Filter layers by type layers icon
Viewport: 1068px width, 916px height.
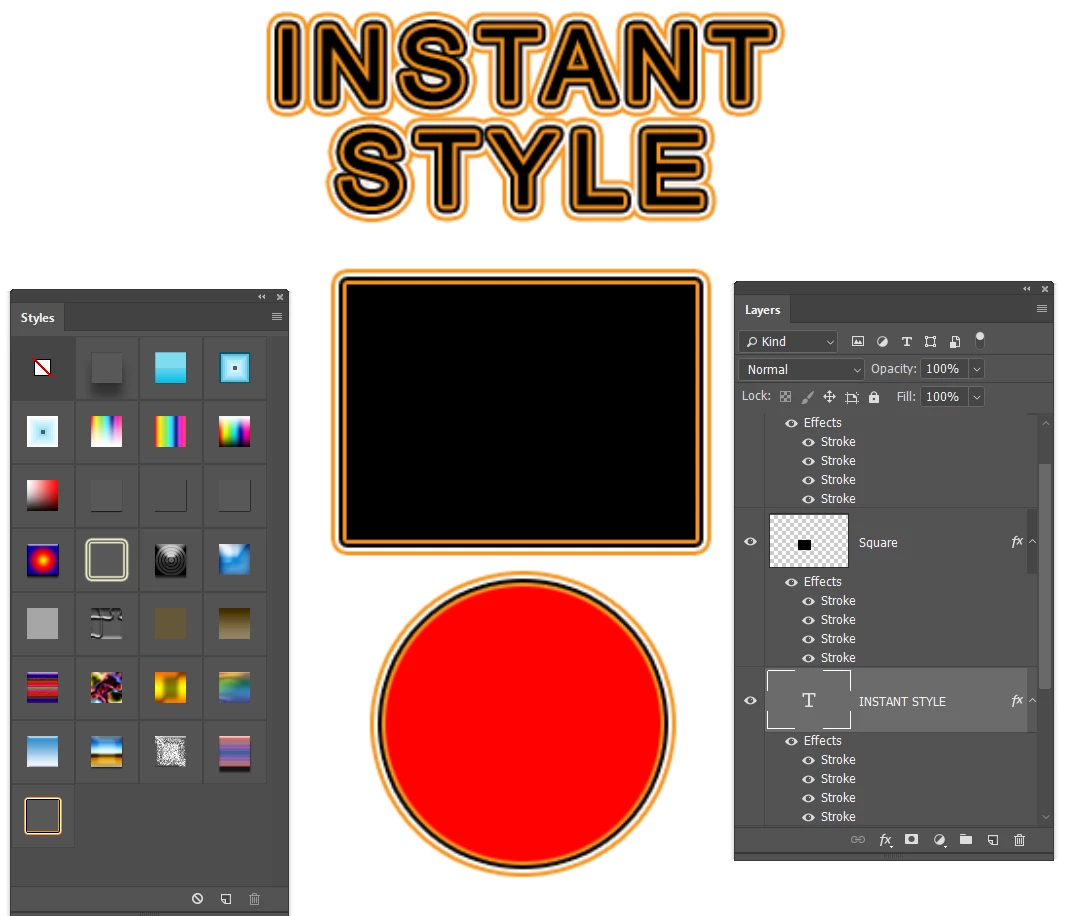[907, 341]
